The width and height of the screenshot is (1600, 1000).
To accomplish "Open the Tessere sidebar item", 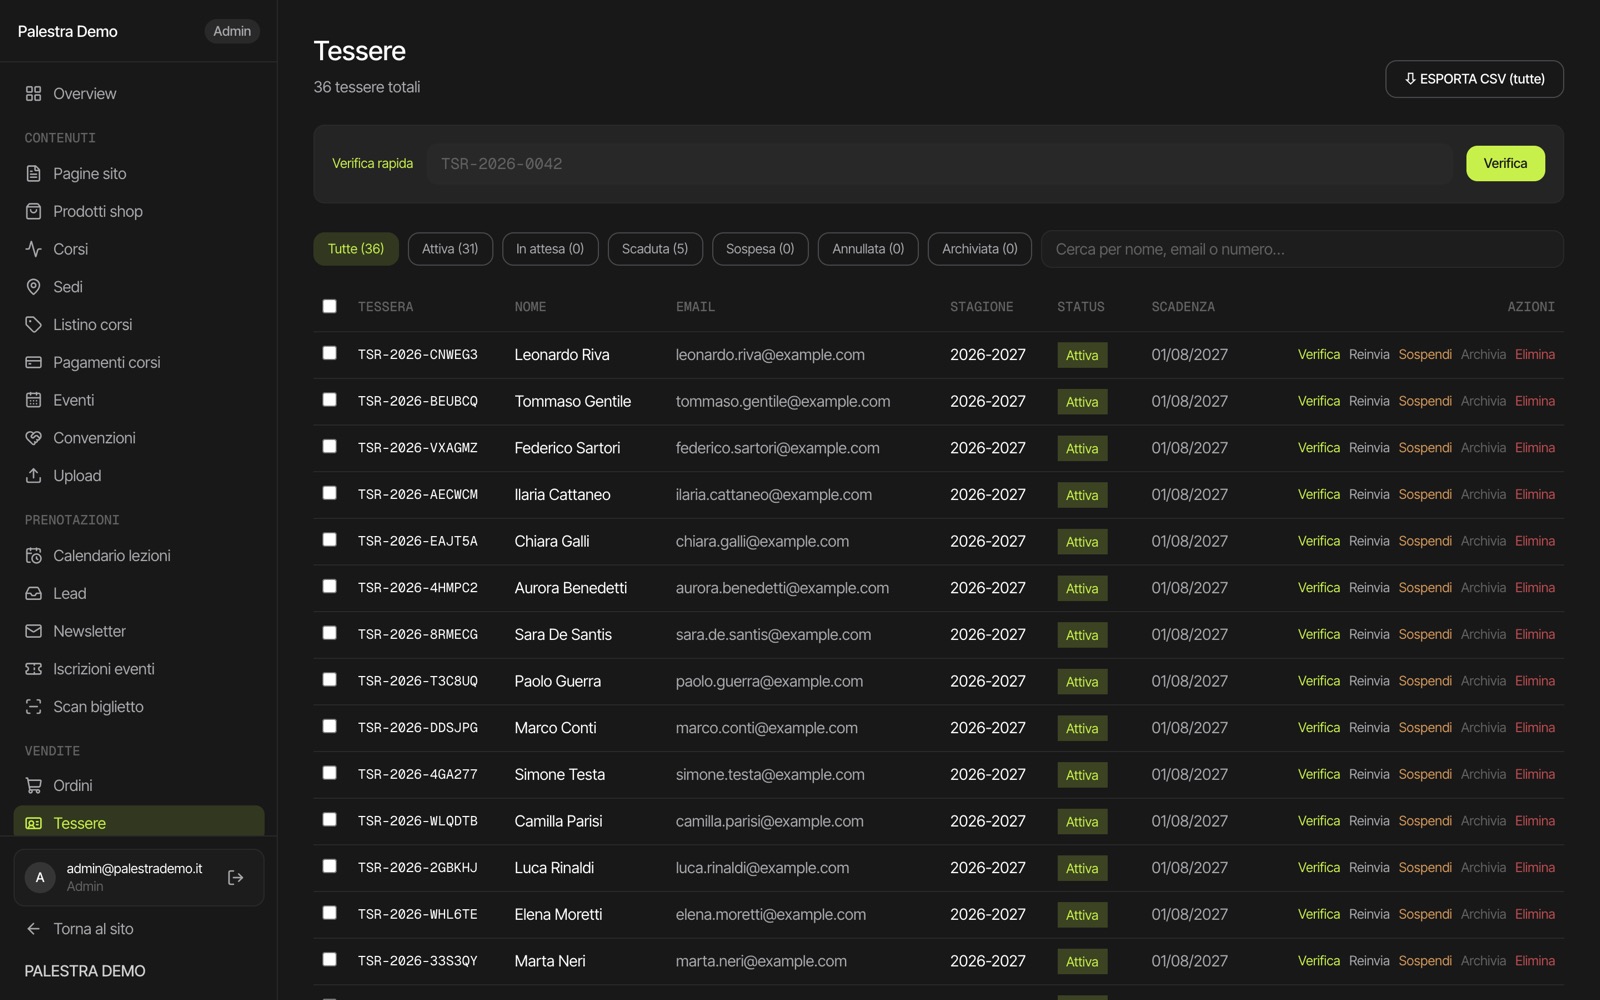I will pos(139,821).
